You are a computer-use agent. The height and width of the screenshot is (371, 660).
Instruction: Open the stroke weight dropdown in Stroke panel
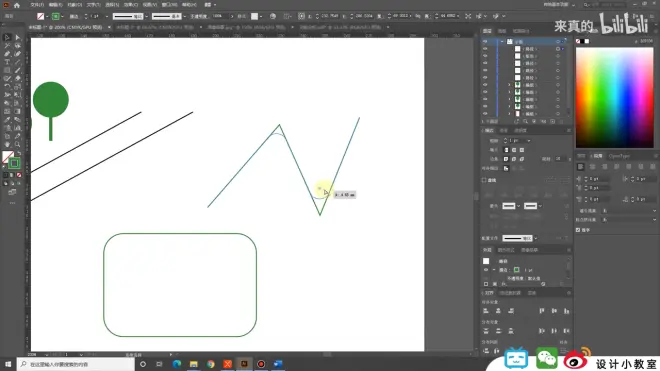tap(529, 141)
